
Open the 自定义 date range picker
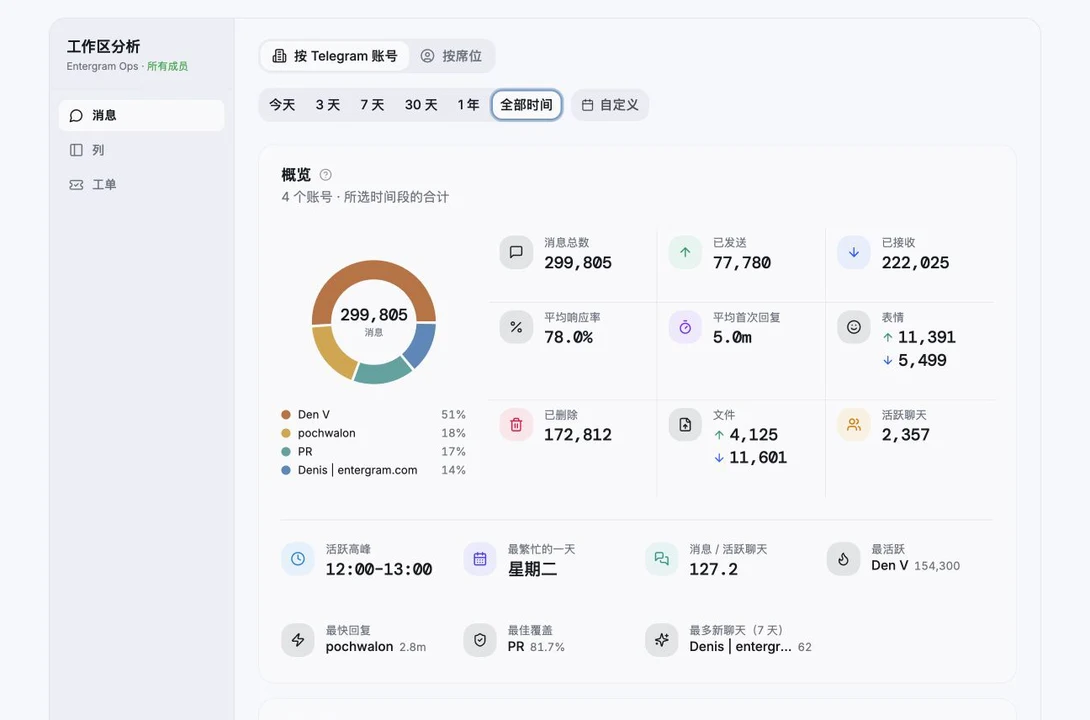pyautogui.click(x=610, y=105)
